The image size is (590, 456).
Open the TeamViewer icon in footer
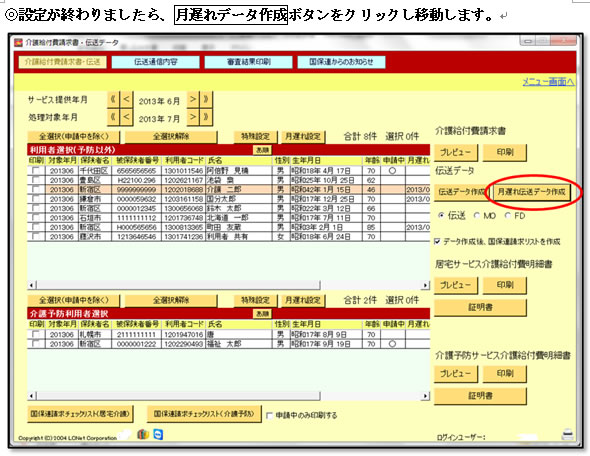158,435
